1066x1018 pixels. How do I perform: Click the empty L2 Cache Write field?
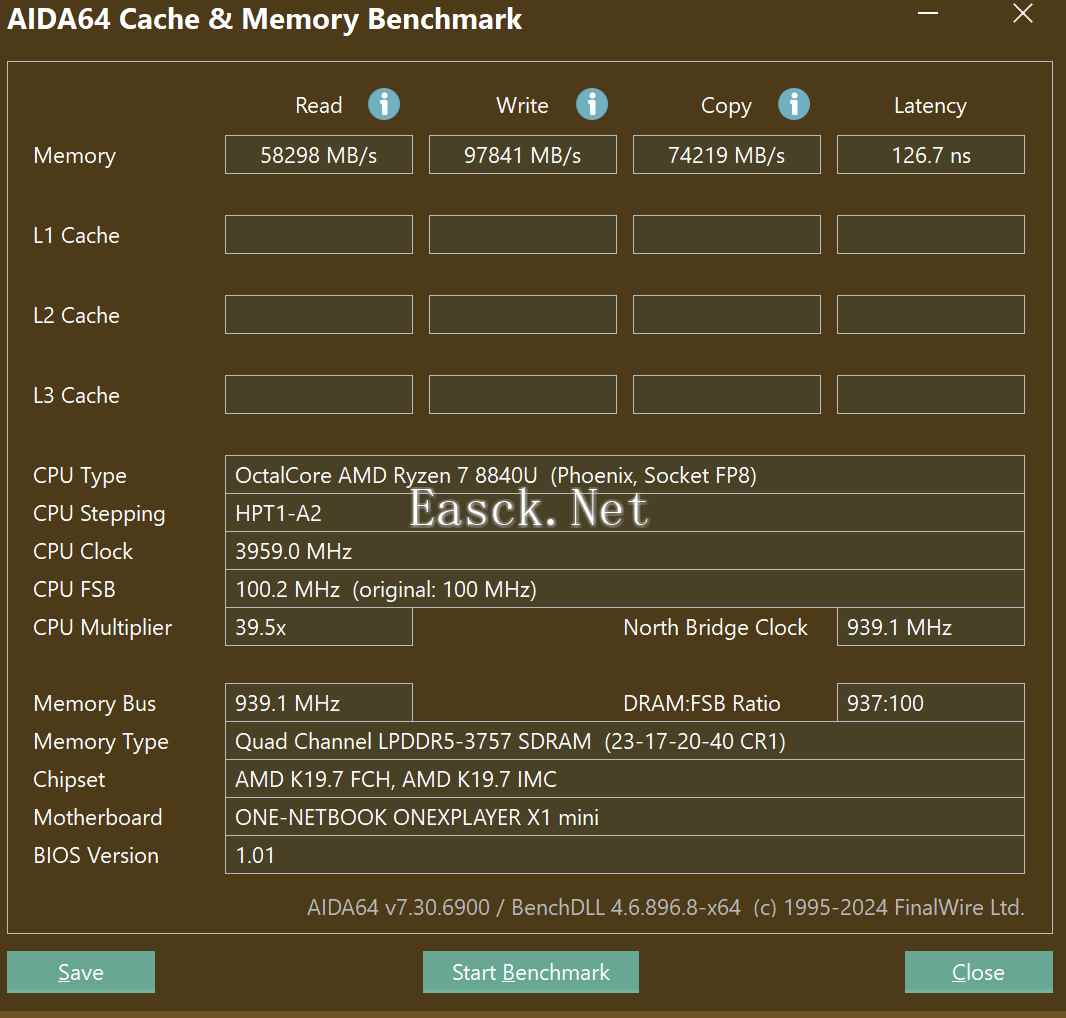[x=523, y=315]
